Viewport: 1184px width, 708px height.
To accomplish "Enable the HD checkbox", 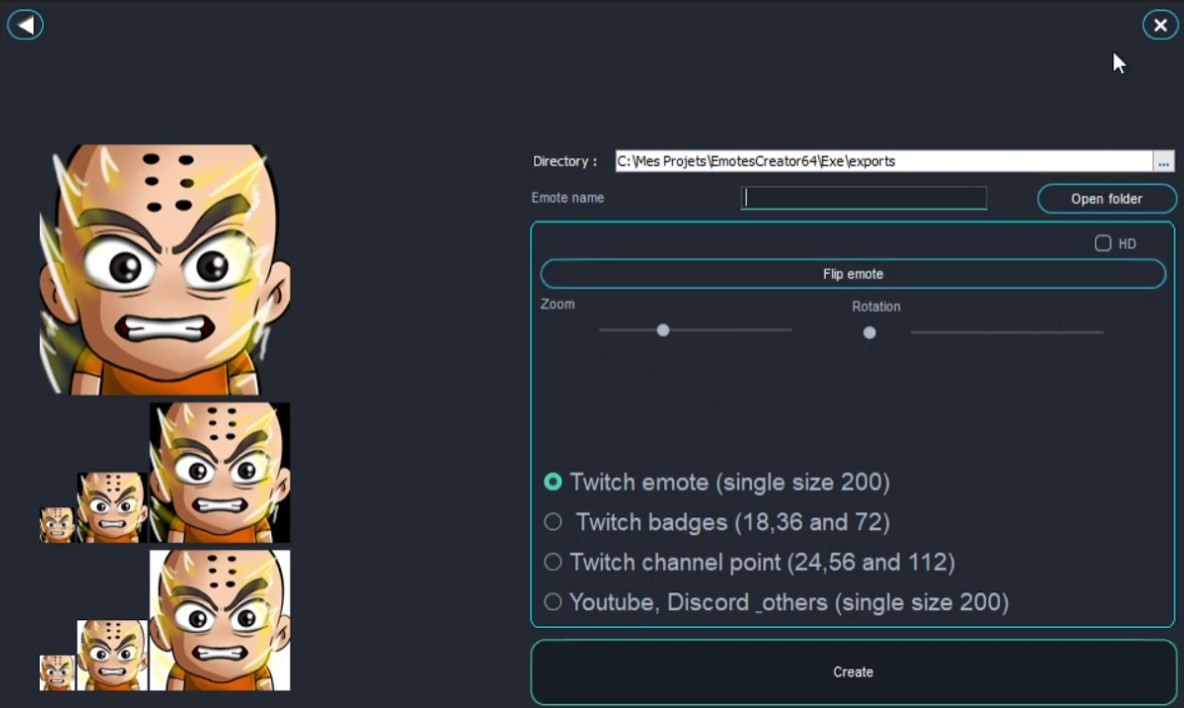I will click(1103, 242).
